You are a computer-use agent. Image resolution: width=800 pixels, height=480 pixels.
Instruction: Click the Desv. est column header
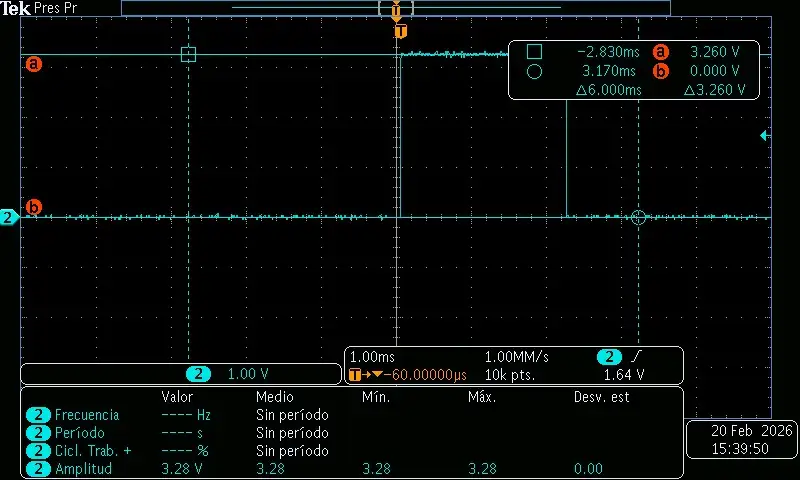[602, 397]
